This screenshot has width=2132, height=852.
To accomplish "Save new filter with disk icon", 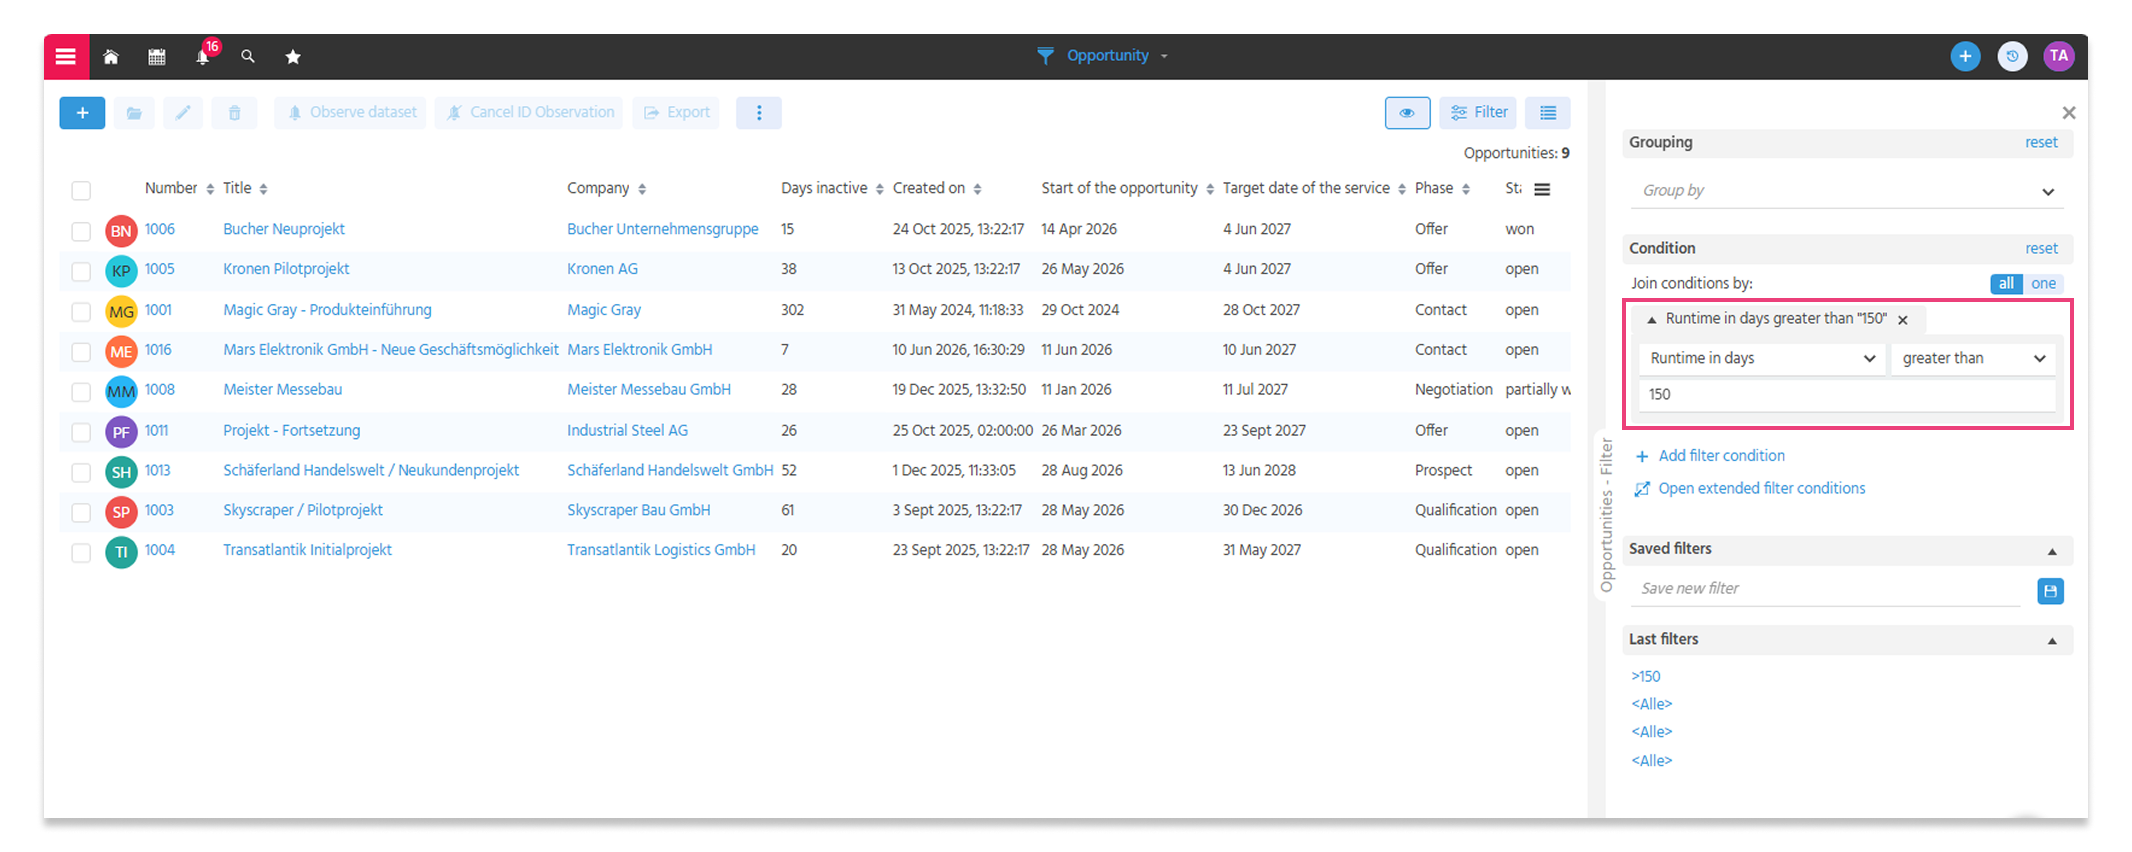I will tap(2050, 591).
